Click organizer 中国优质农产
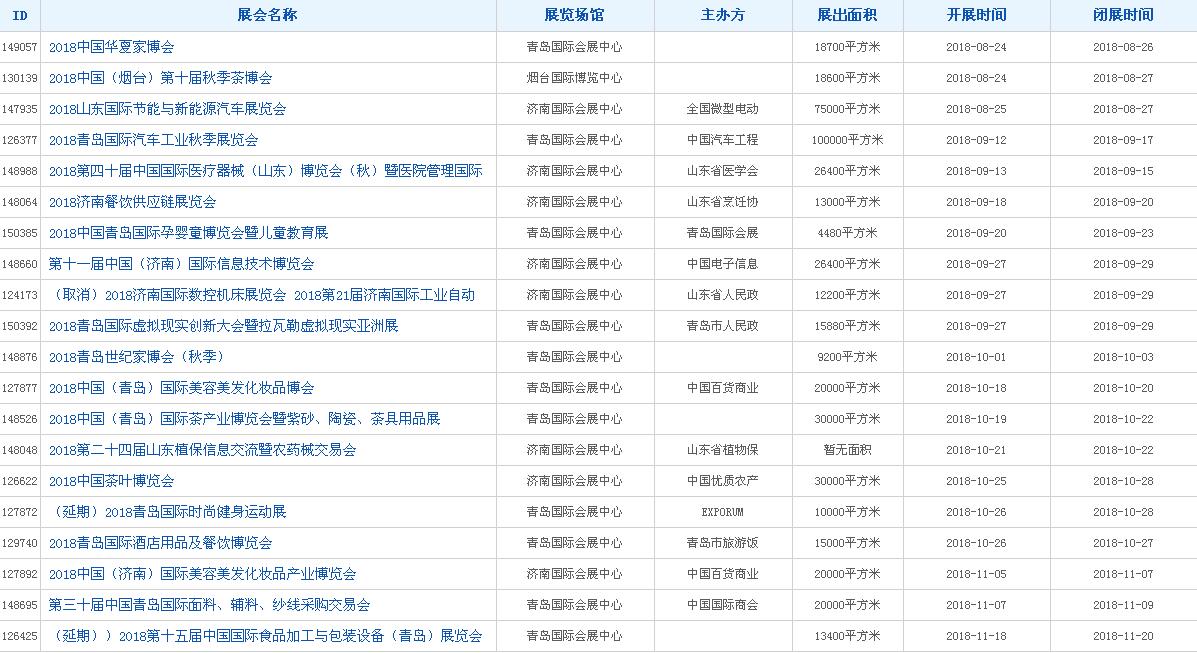Viewport: 1197px width, 653px height. (x=723, y=481)
